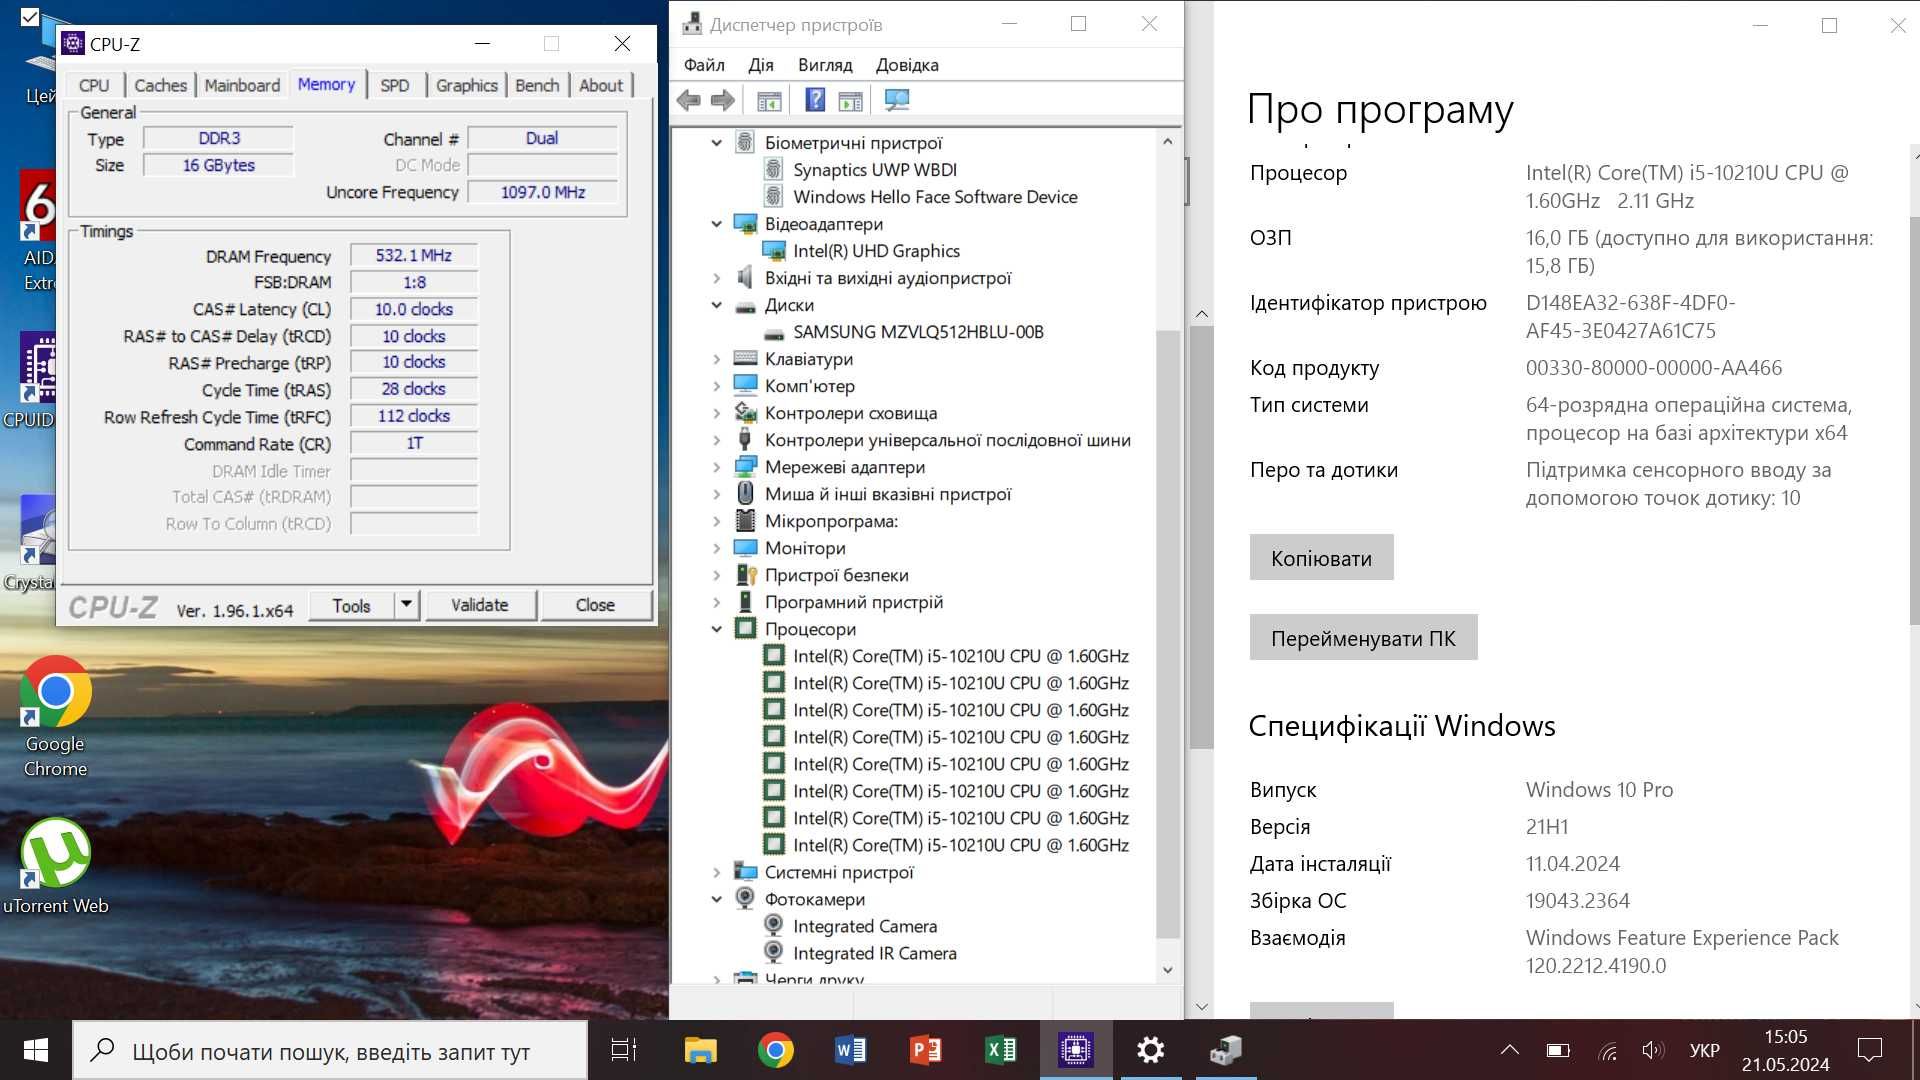This screenshot has width=1920, height=1080.
Task: Switch to the CPU tab in CPU-Z
Action: (x=94, y=86)
